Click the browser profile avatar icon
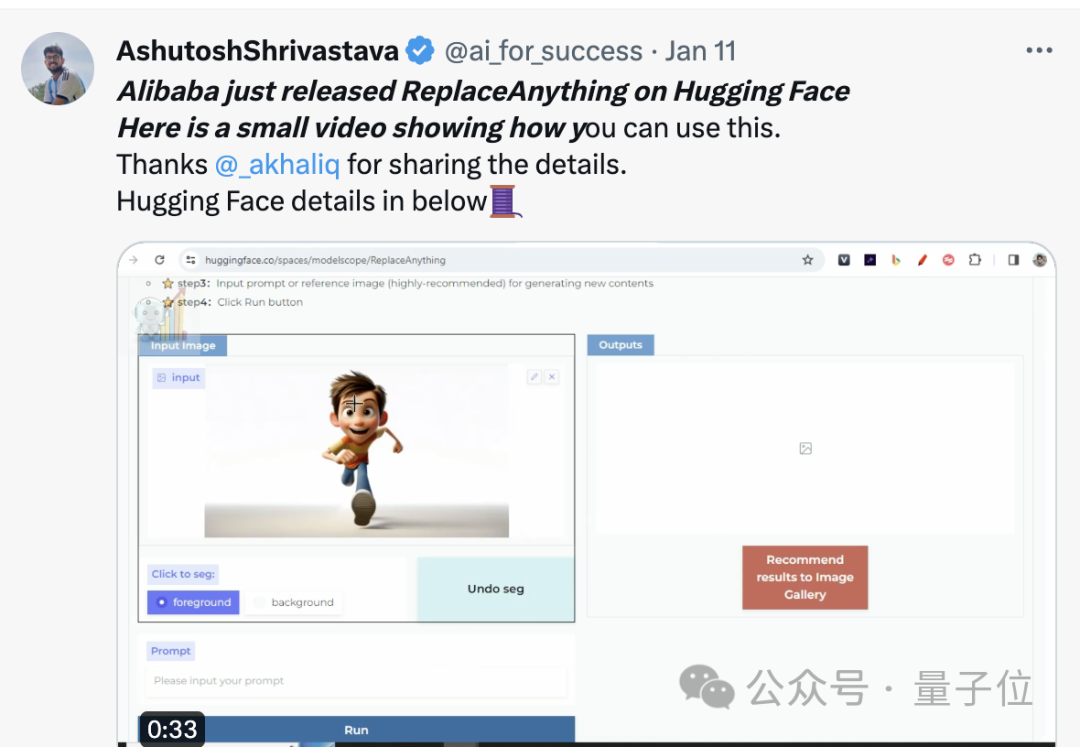Screen dimensions: 1080x747 [1039, 260]
